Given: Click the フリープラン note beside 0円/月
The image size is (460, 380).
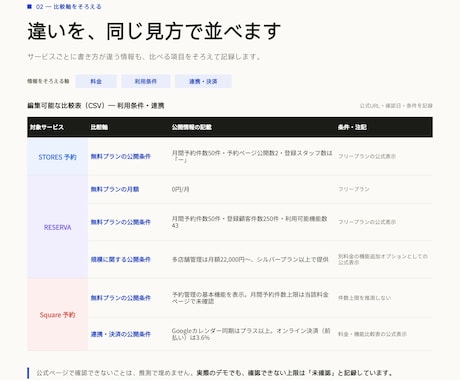Looking at the screenshot, I should (354, 189).
